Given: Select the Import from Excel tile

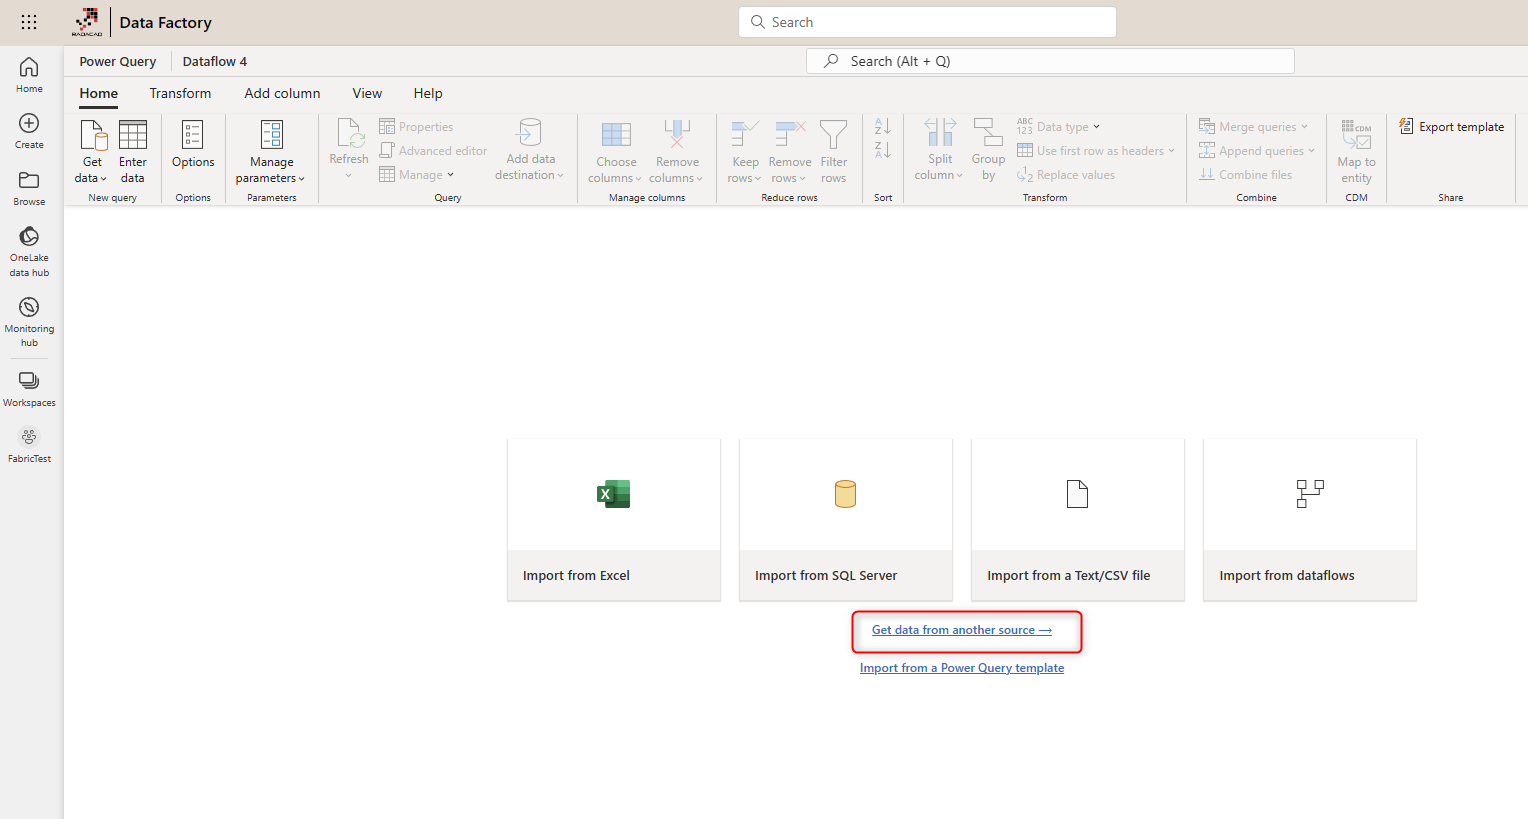Looking at the screenshot, I should (613, 519).
